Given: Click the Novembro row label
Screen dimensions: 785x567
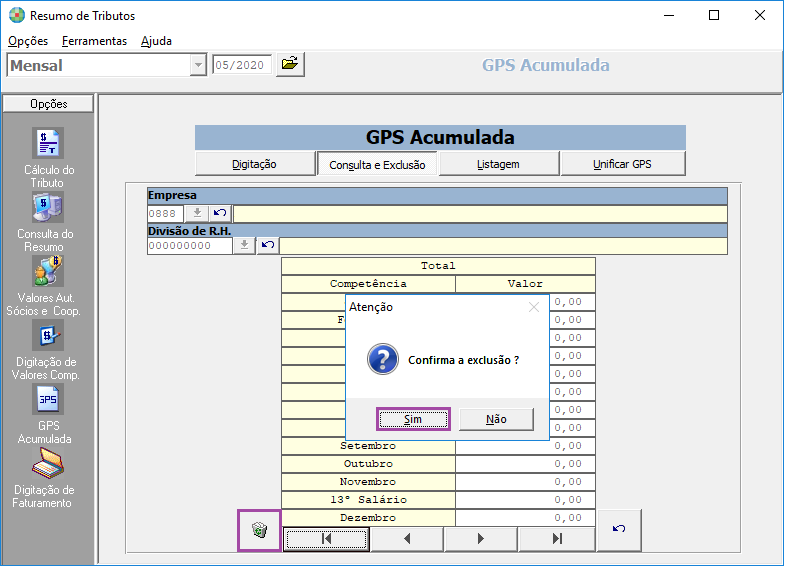Looking at the screenshot, I should (x=368, y=482).
